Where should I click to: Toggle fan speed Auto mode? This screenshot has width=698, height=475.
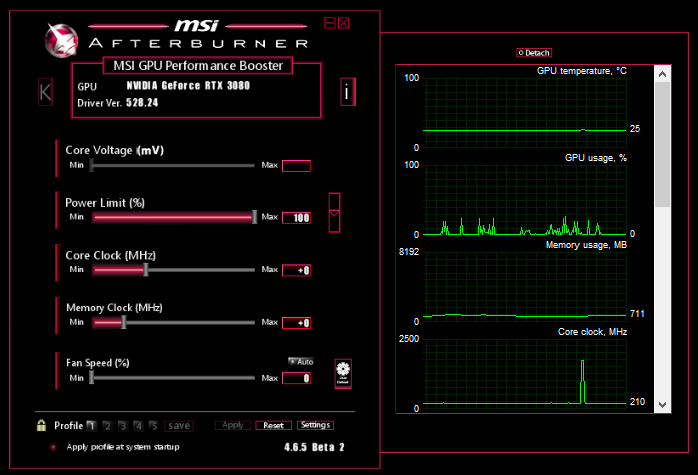pyautogui.click(x=301, y=362)
